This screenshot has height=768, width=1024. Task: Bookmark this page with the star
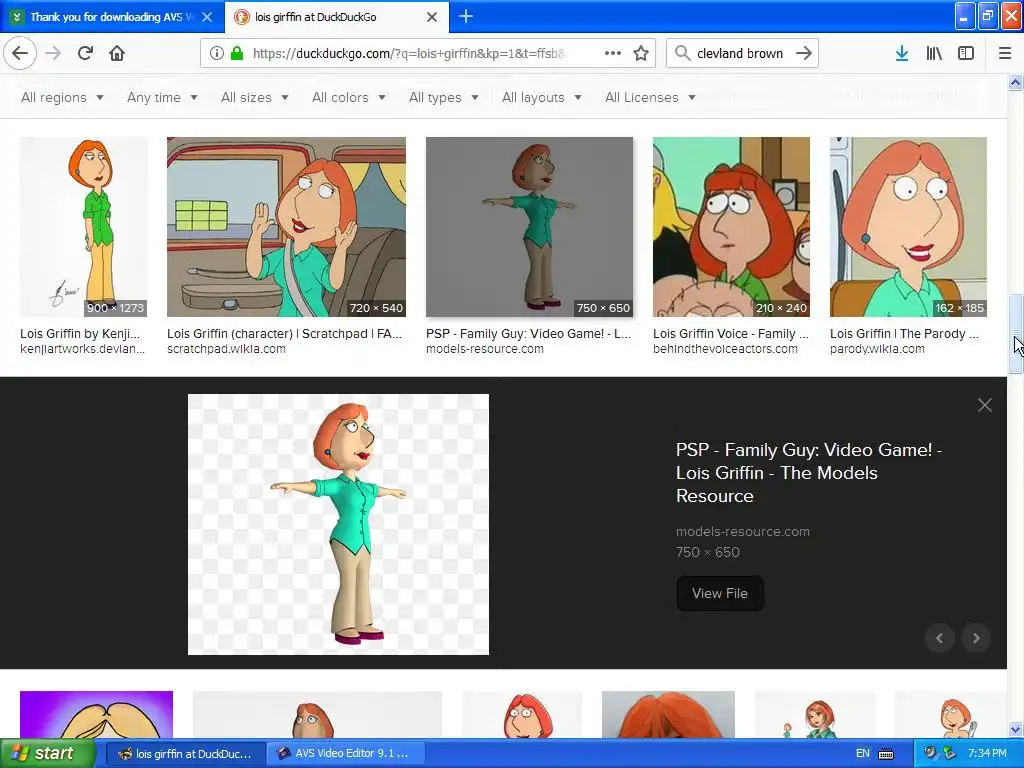(641, 53)
